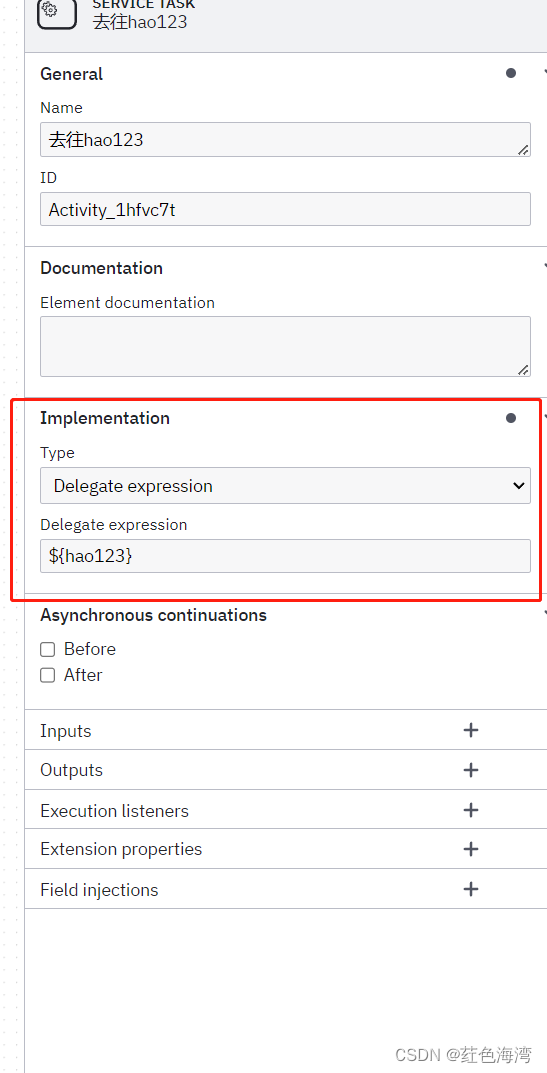
Task: Add a new Outputs entry with plus icon
Action: pyautogui.click(x=470, y=770)
